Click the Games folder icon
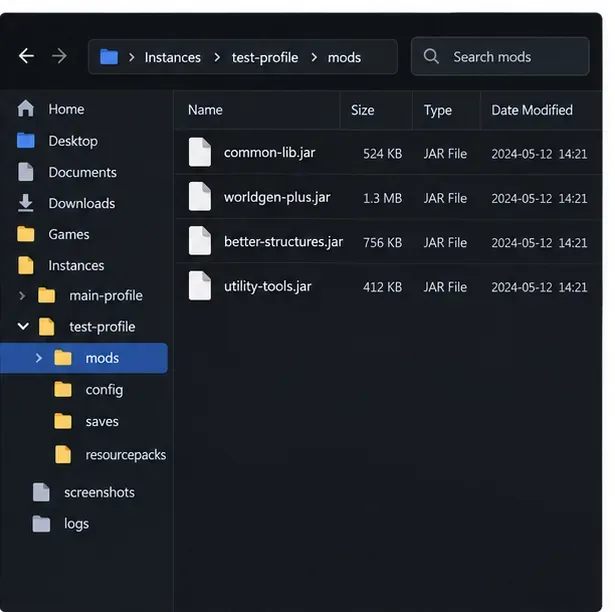 pyautogui.click(x=25, y=234)
